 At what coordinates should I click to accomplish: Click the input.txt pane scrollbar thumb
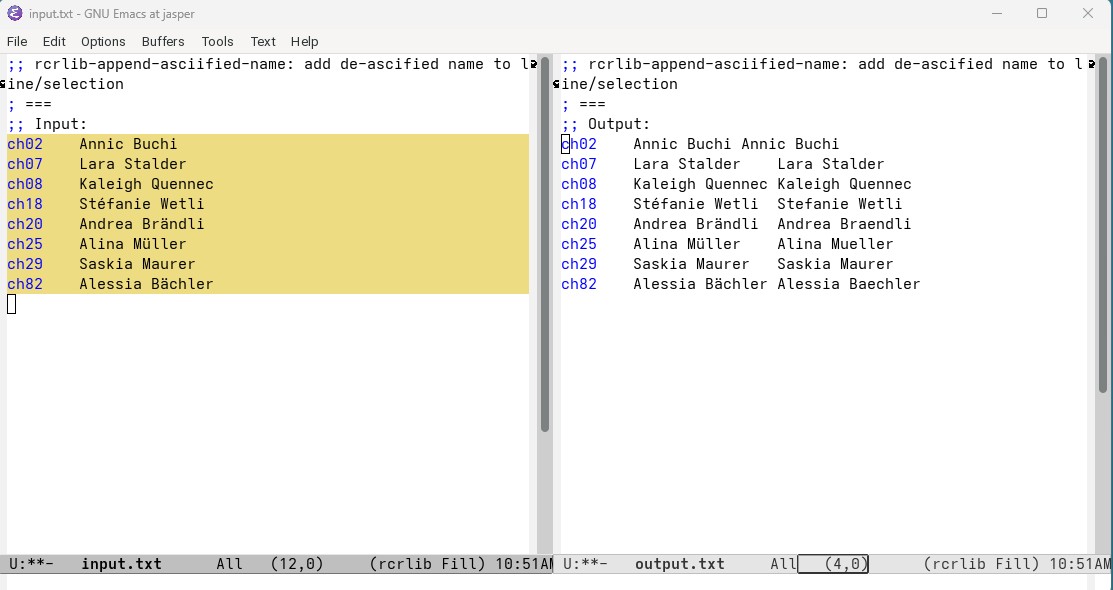point(544,244)
